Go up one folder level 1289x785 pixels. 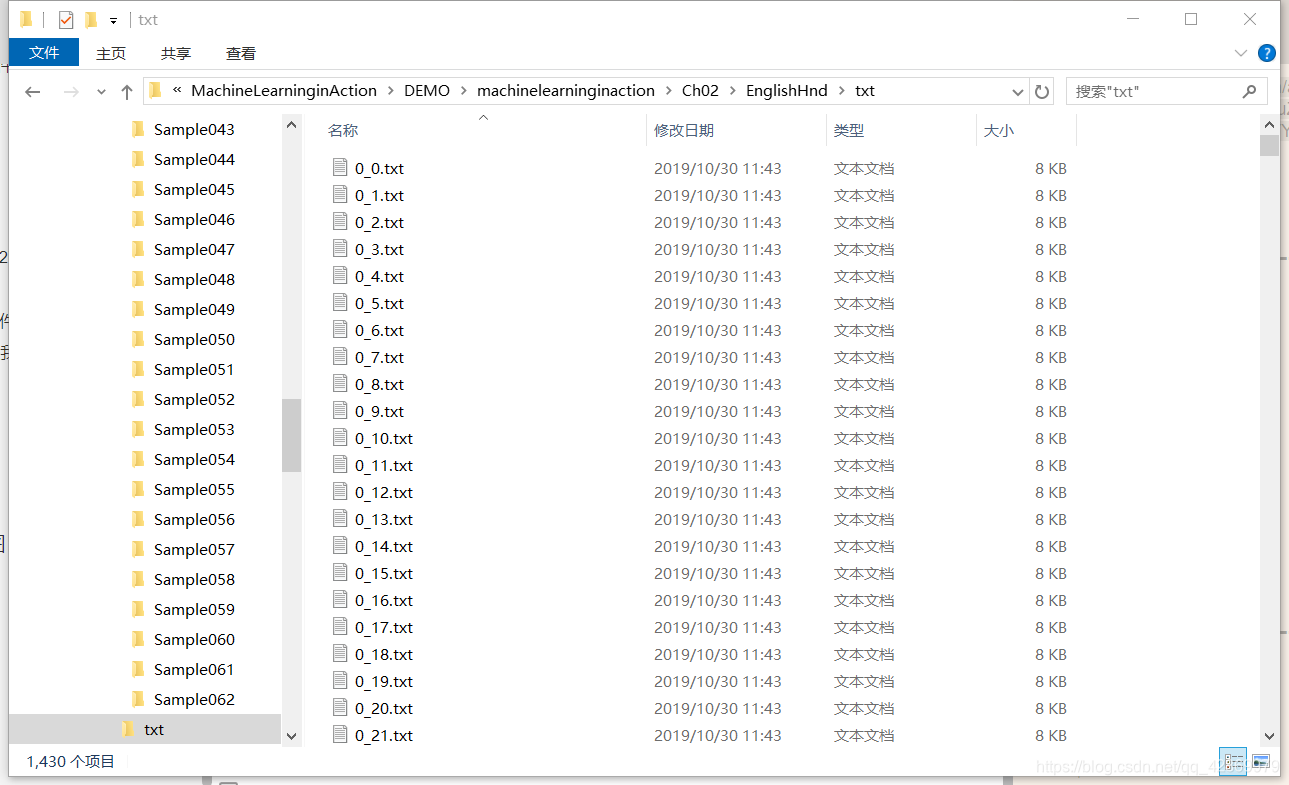pyautogui.click(x=126, y=91)
